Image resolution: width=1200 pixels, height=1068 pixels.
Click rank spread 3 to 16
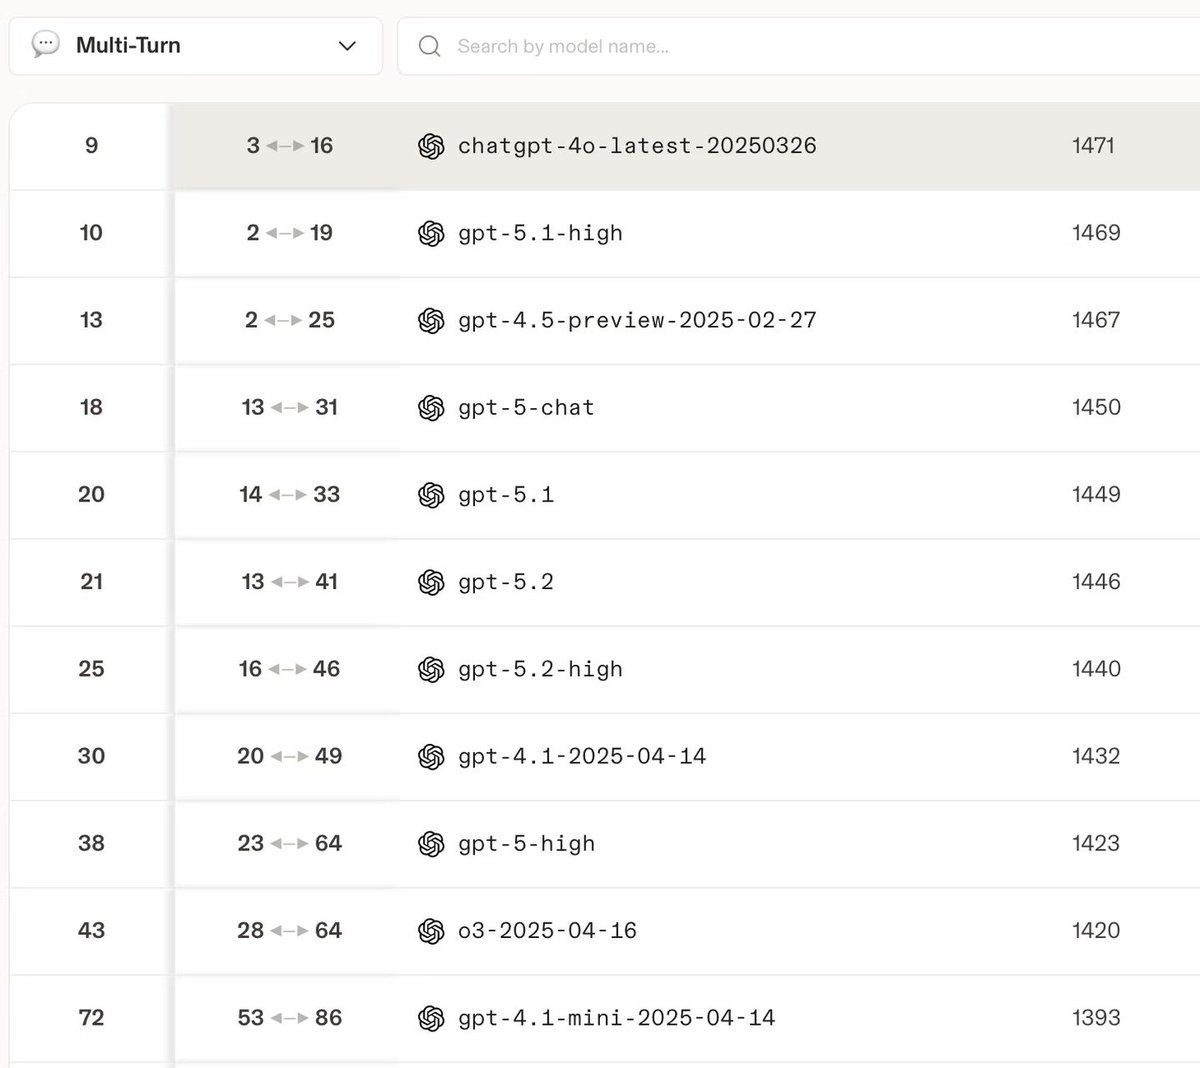(290, 146)
